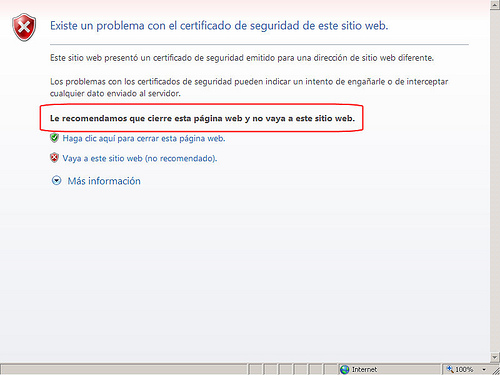This screenshot has height=375, width=500.
Task: Click the large red shield error icon
Action: pyautogui.click(x=24, y=27)
